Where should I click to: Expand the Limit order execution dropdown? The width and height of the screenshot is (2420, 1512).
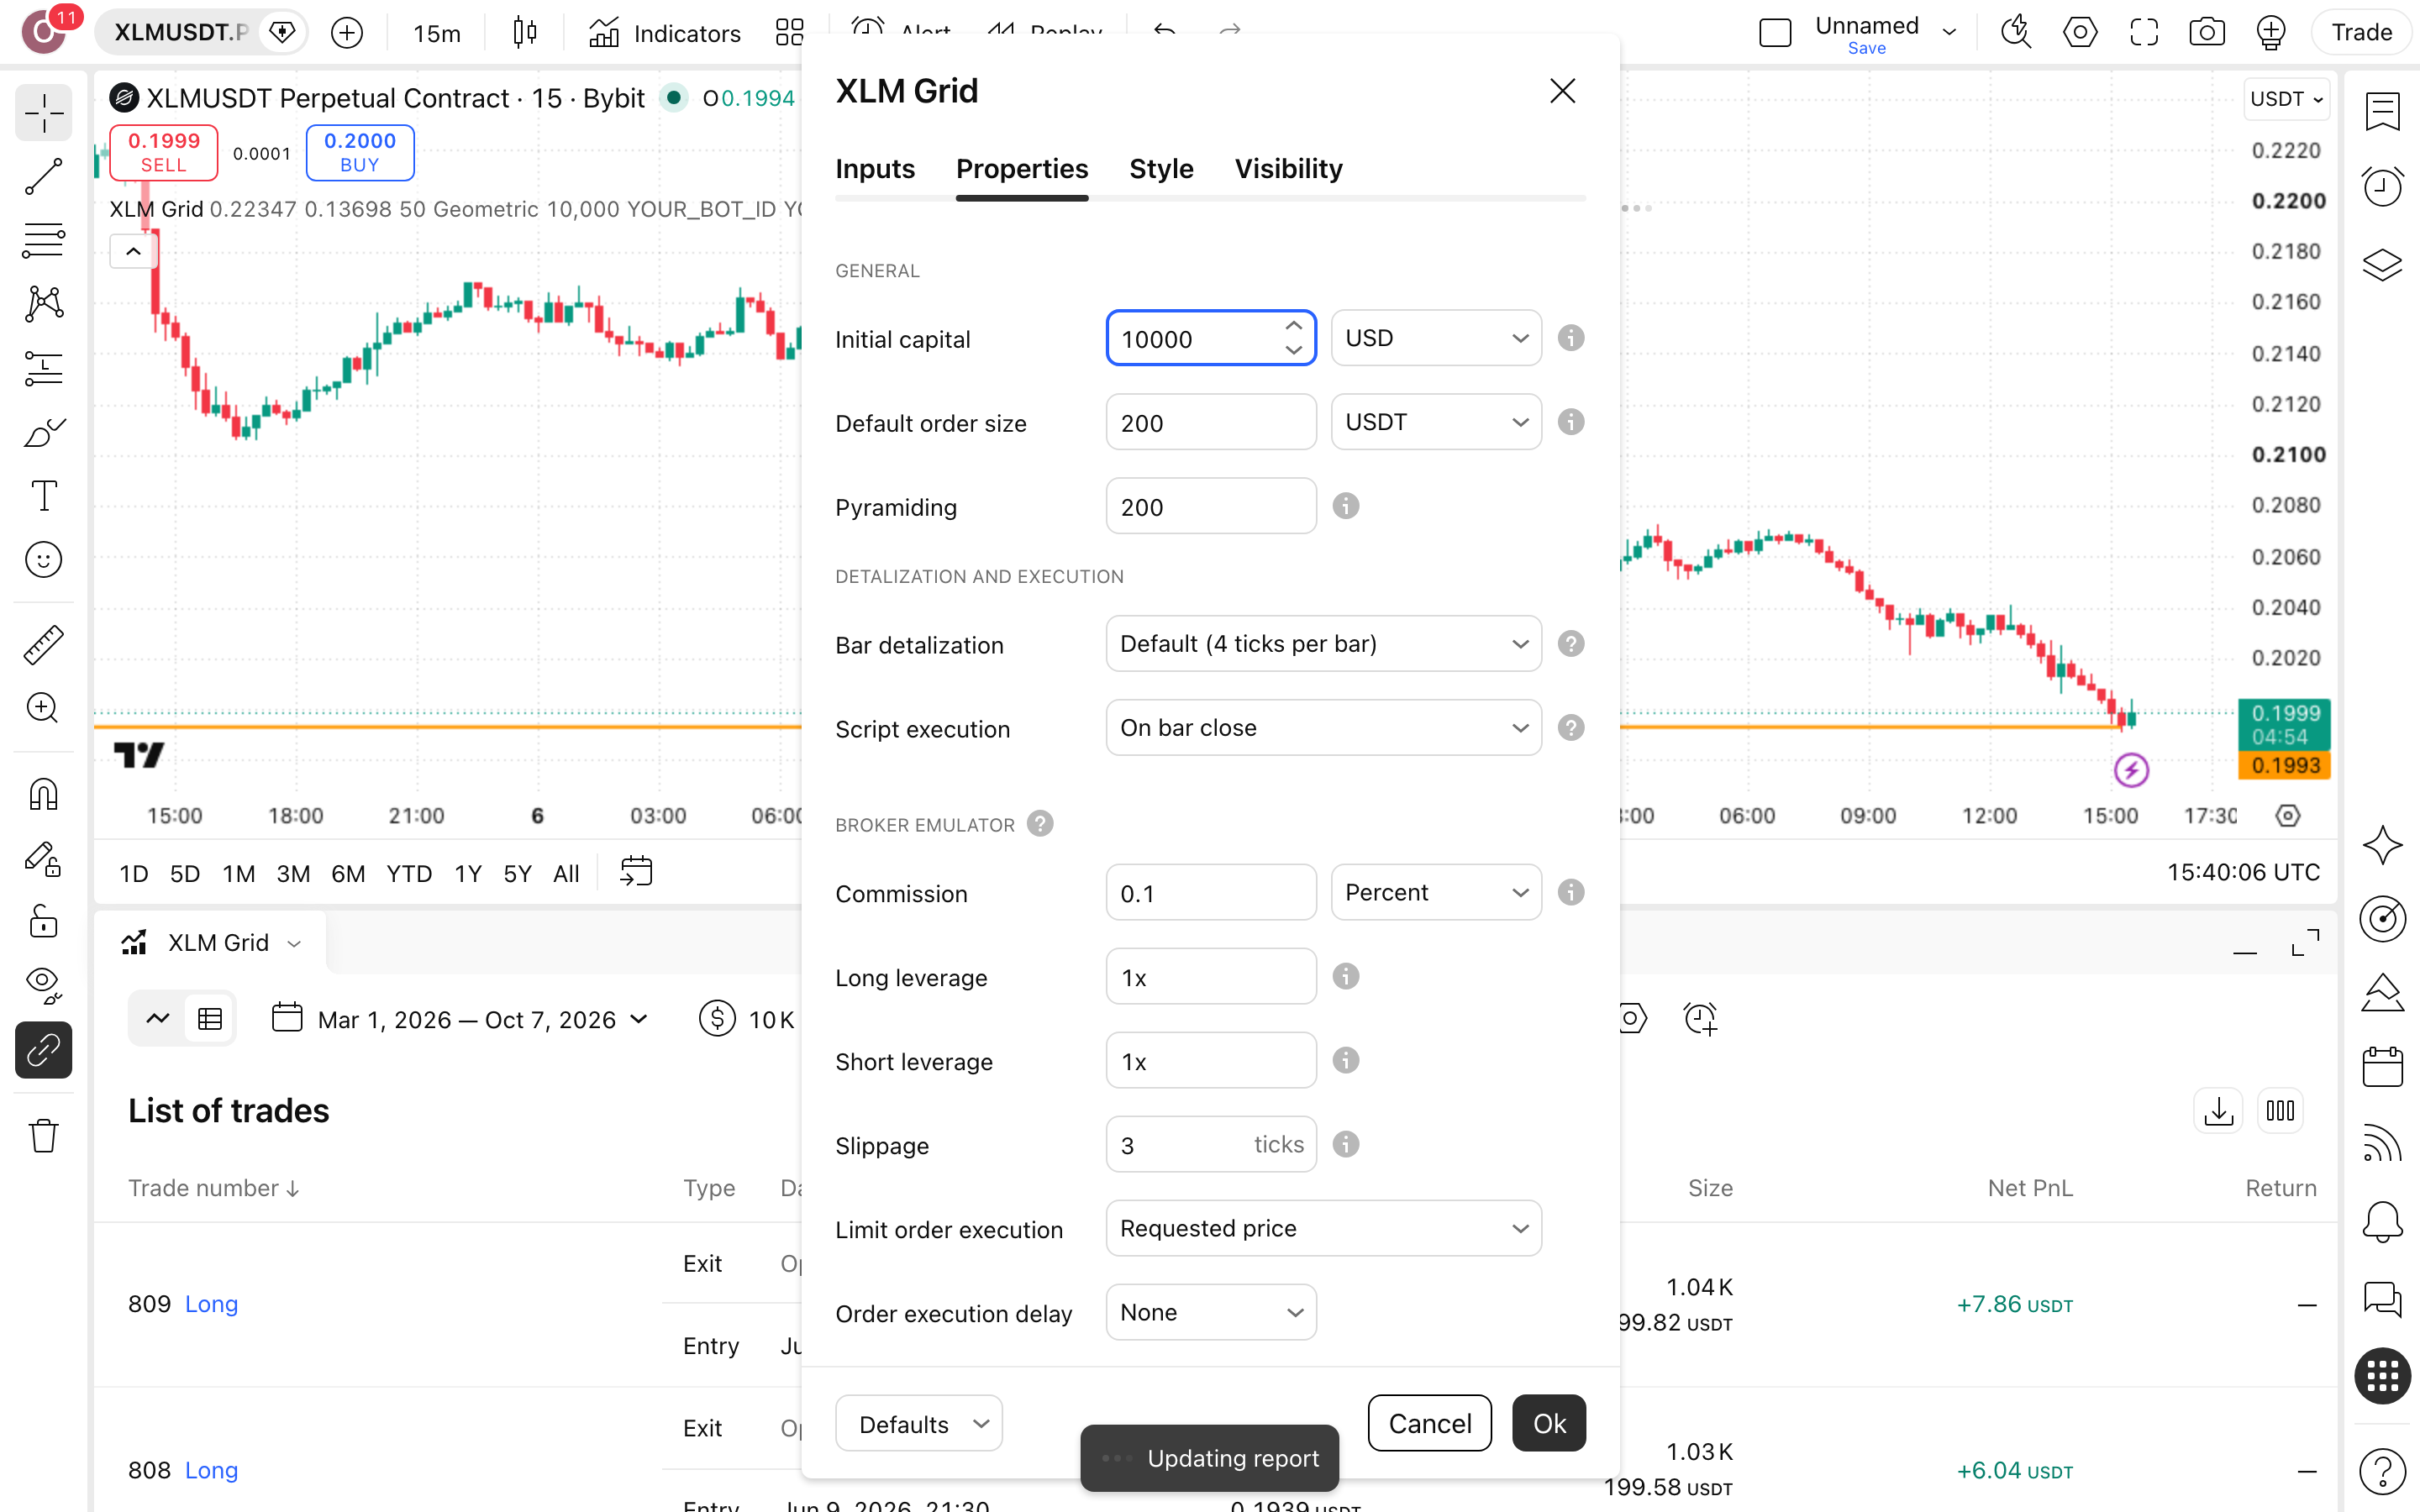tap(1323, 1228)
